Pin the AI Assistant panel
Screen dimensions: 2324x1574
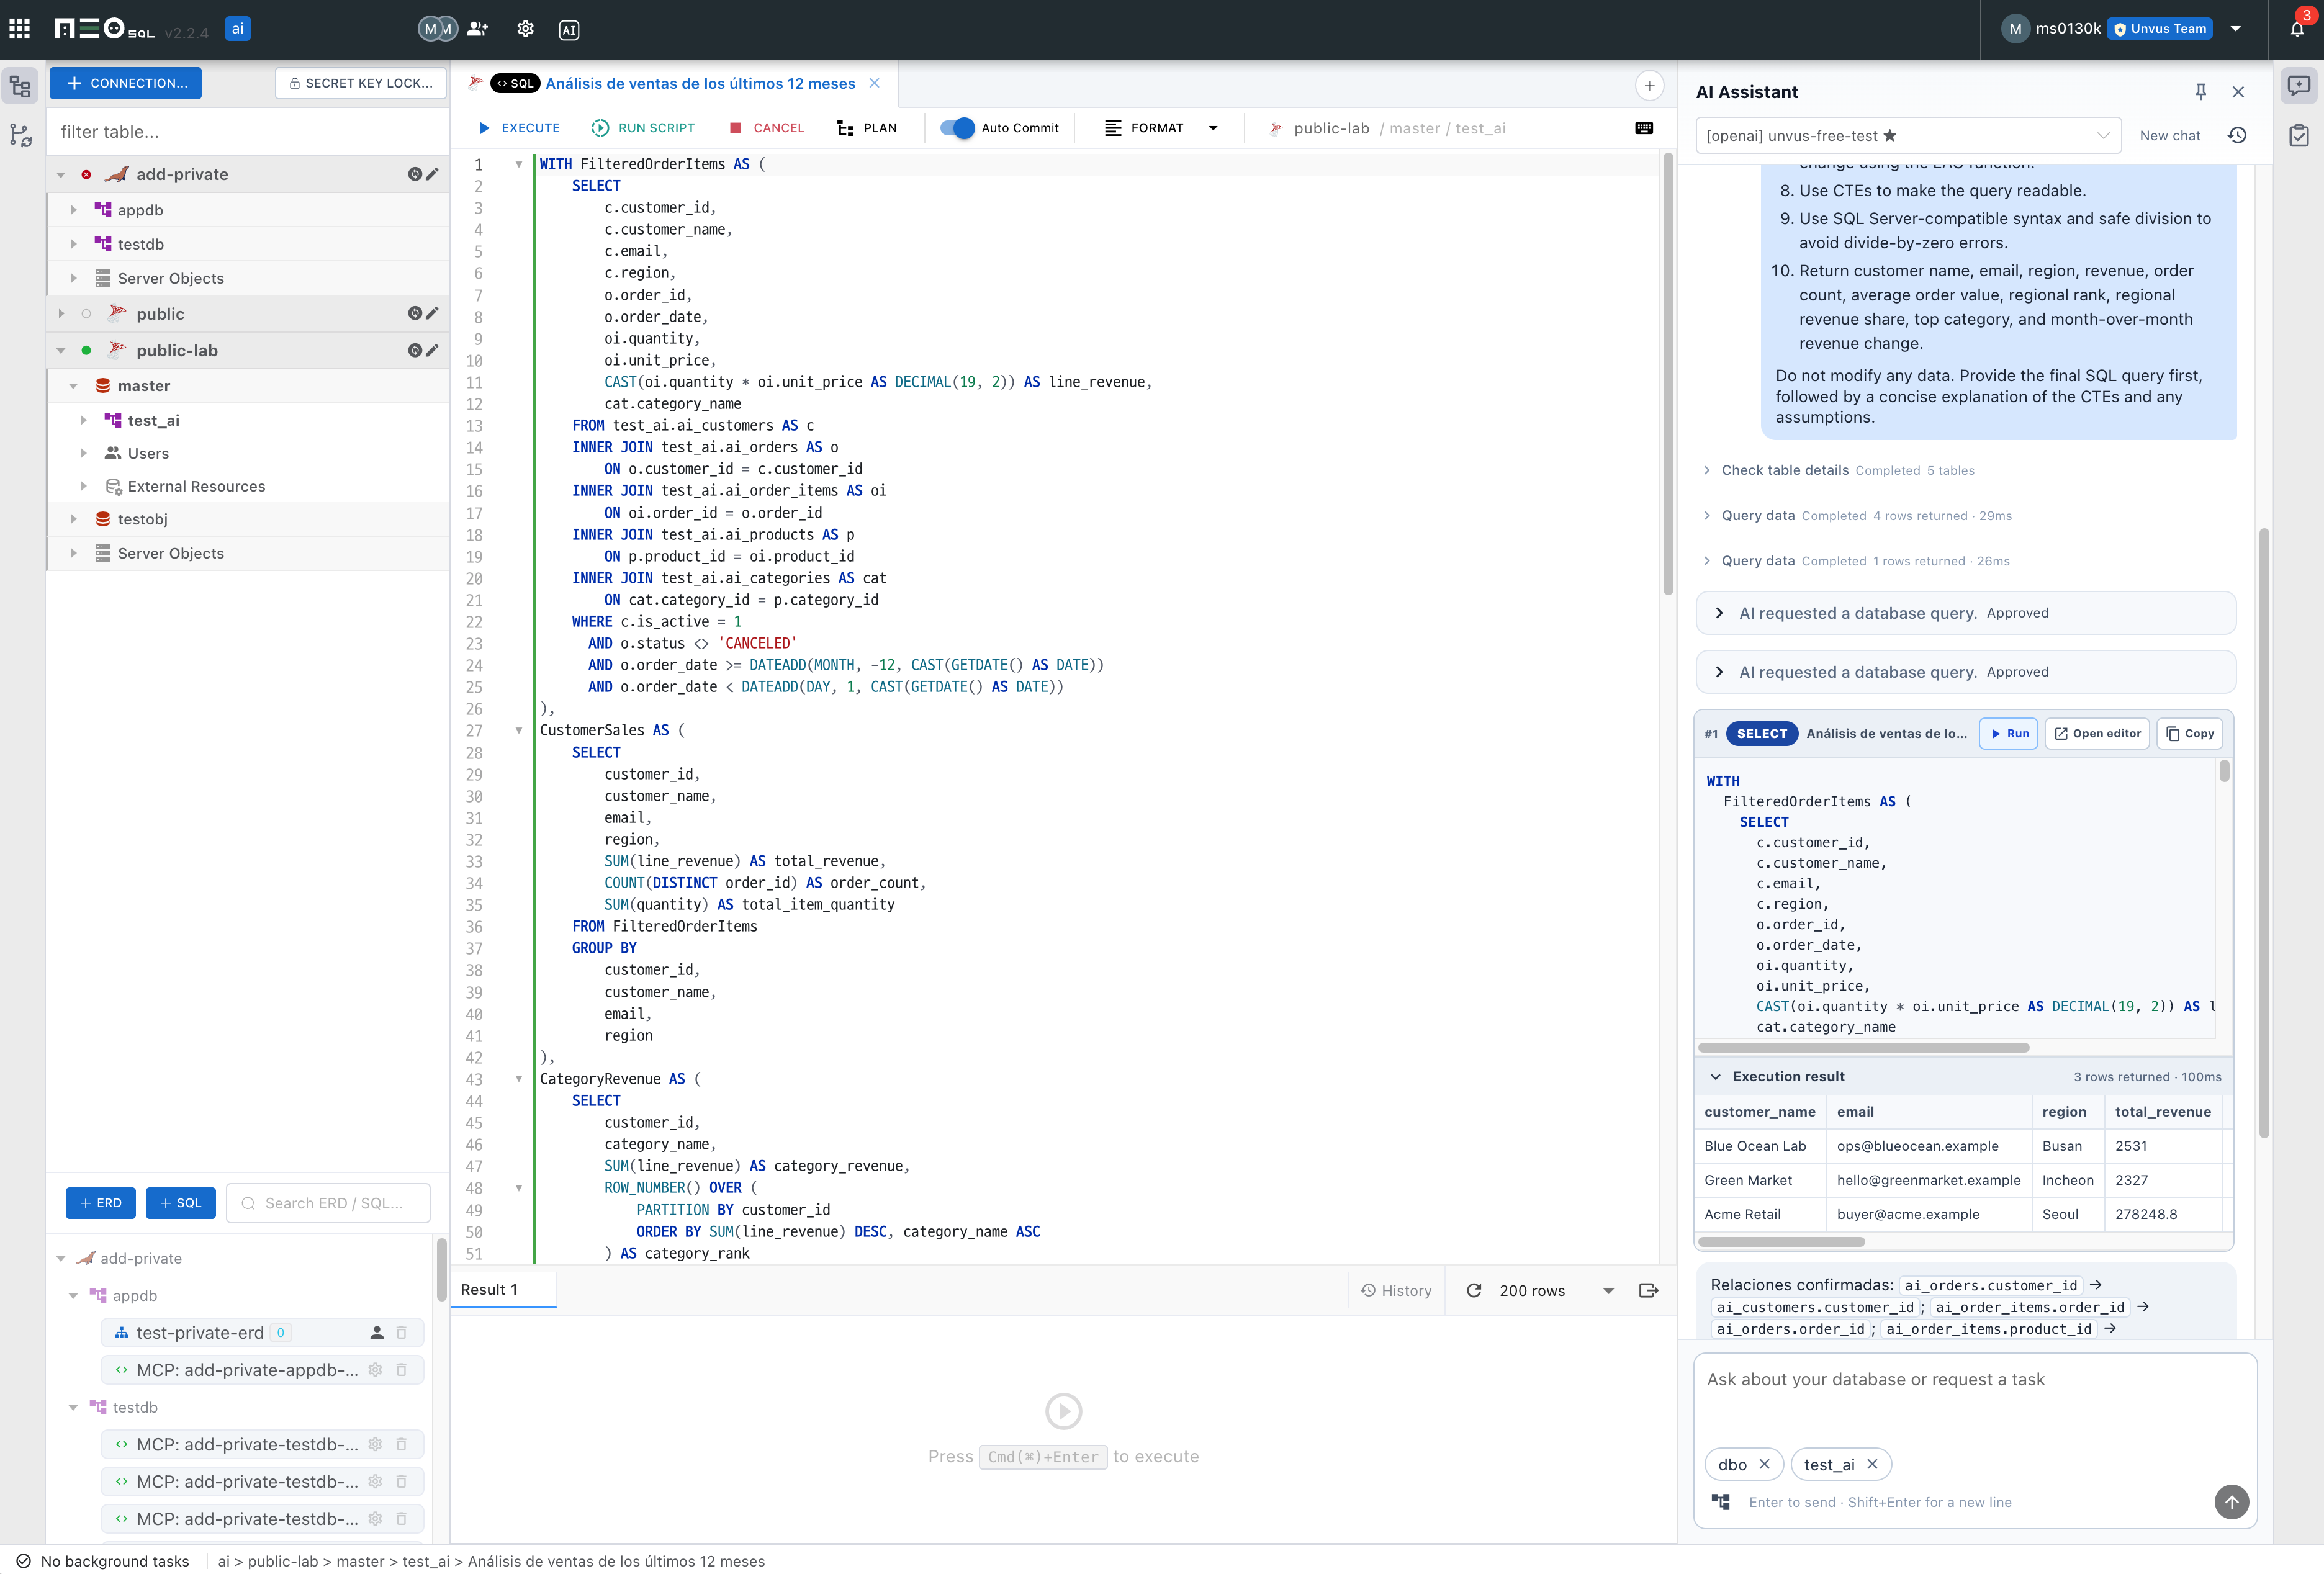[2200, 91]
